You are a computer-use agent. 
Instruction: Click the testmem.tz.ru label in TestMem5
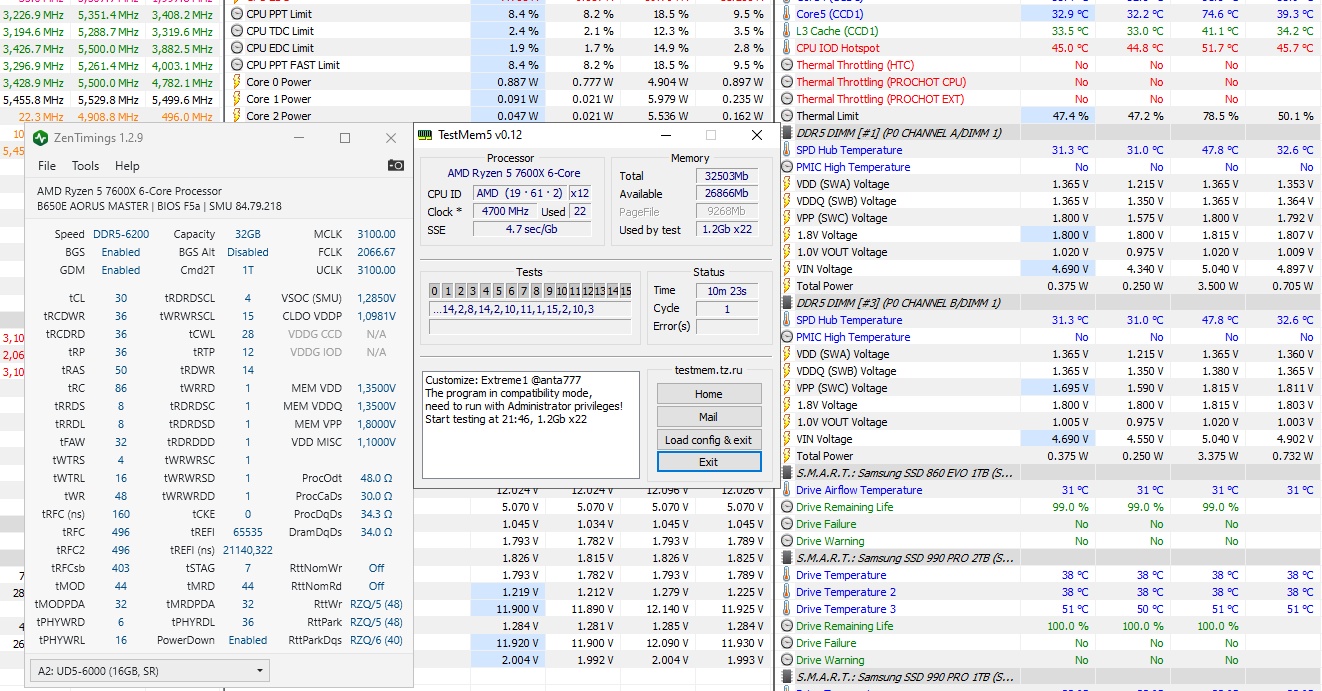(x=709, y=370)
